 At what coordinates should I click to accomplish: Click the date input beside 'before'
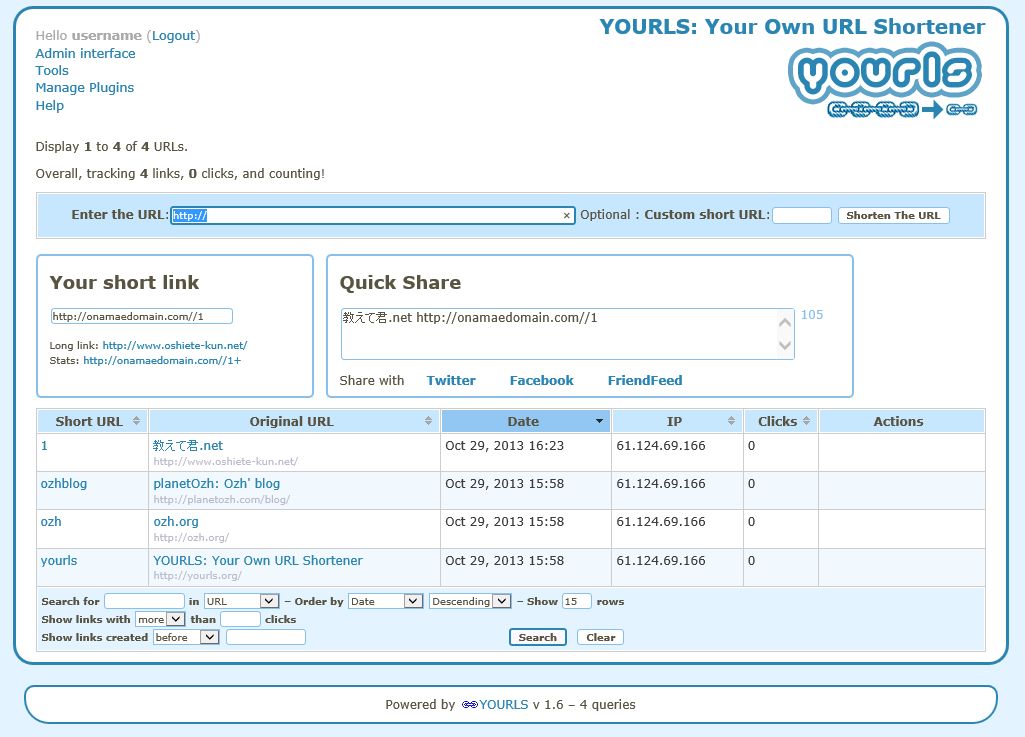pos(265,637)
